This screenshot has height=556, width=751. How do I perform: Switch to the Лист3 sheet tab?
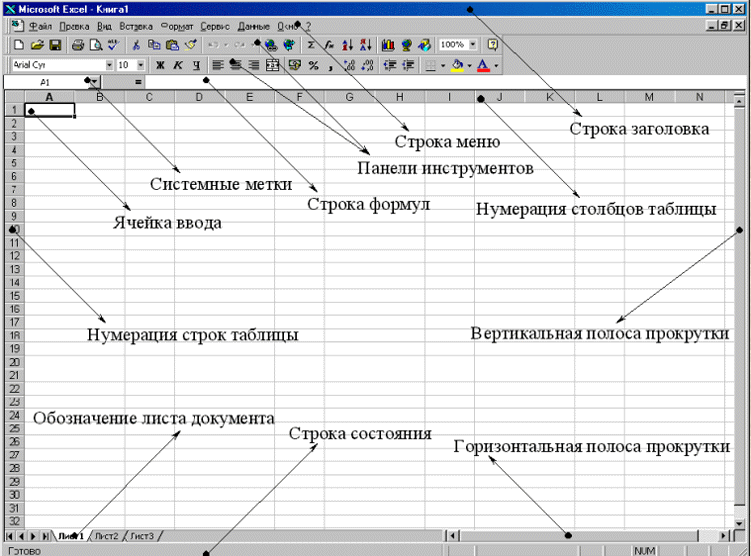pyautogui.click(x=142, y=536)
